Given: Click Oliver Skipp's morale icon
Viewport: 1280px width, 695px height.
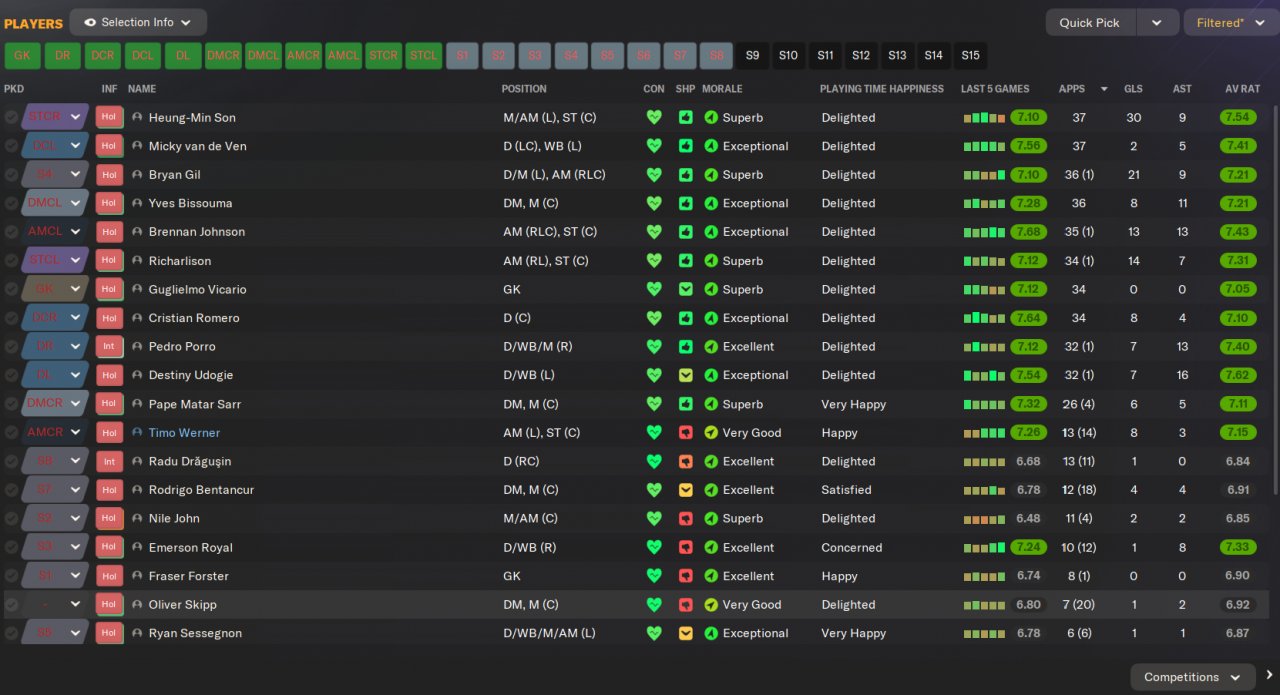Looking at the screenshot, I should (711, 605).
